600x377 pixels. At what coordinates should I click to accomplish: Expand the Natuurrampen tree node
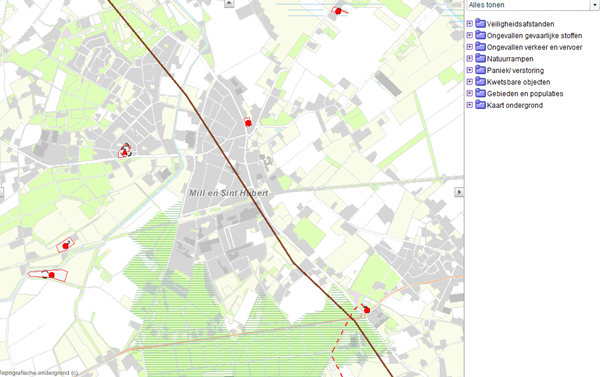pos(470,59)
